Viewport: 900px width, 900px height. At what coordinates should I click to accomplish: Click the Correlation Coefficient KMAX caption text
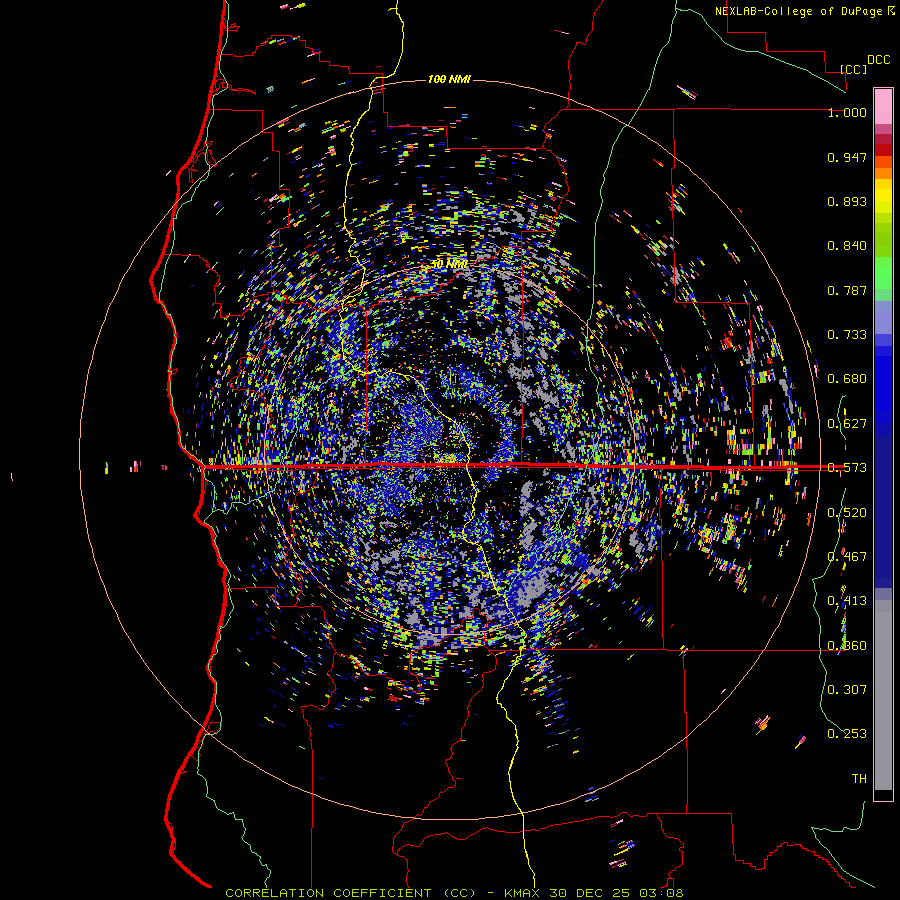tap(454, 893)
